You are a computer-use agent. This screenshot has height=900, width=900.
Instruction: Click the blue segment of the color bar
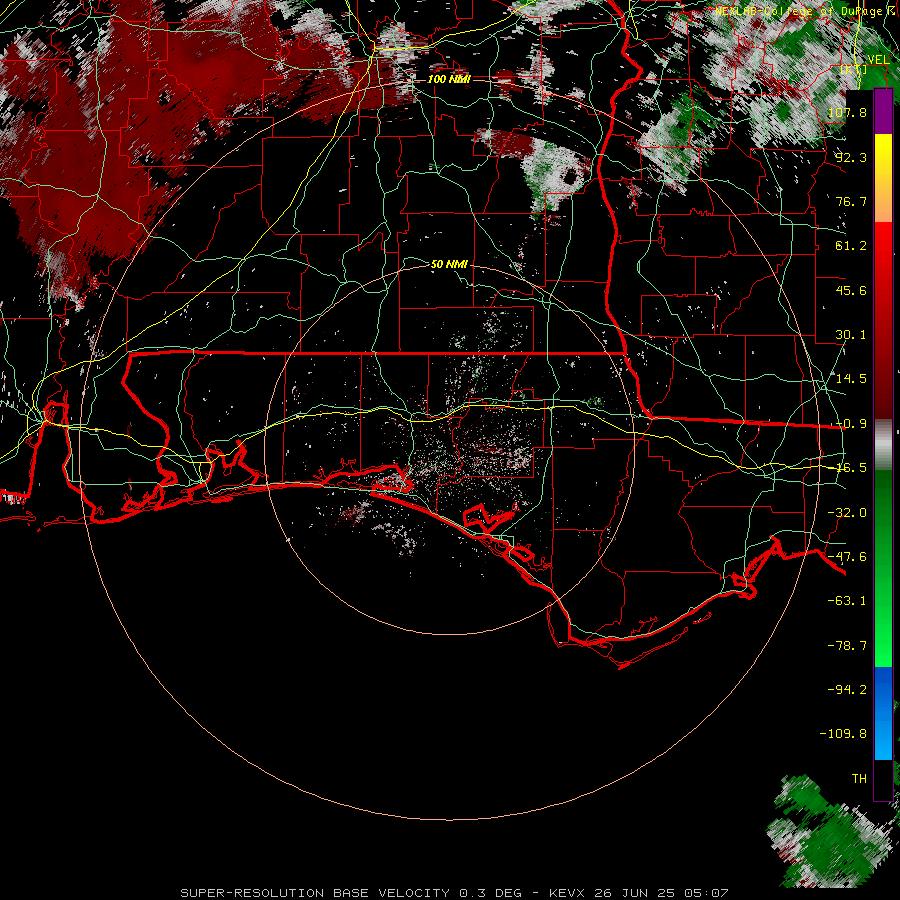click(x=883, y=713)
